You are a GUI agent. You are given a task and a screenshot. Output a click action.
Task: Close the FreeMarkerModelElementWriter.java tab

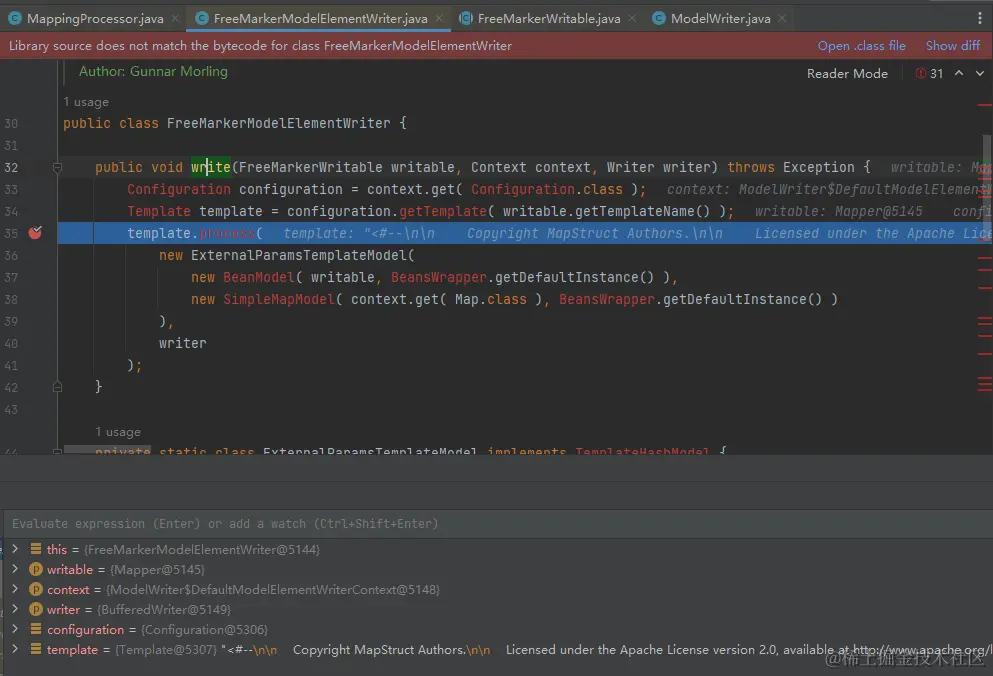pos(440,18)
